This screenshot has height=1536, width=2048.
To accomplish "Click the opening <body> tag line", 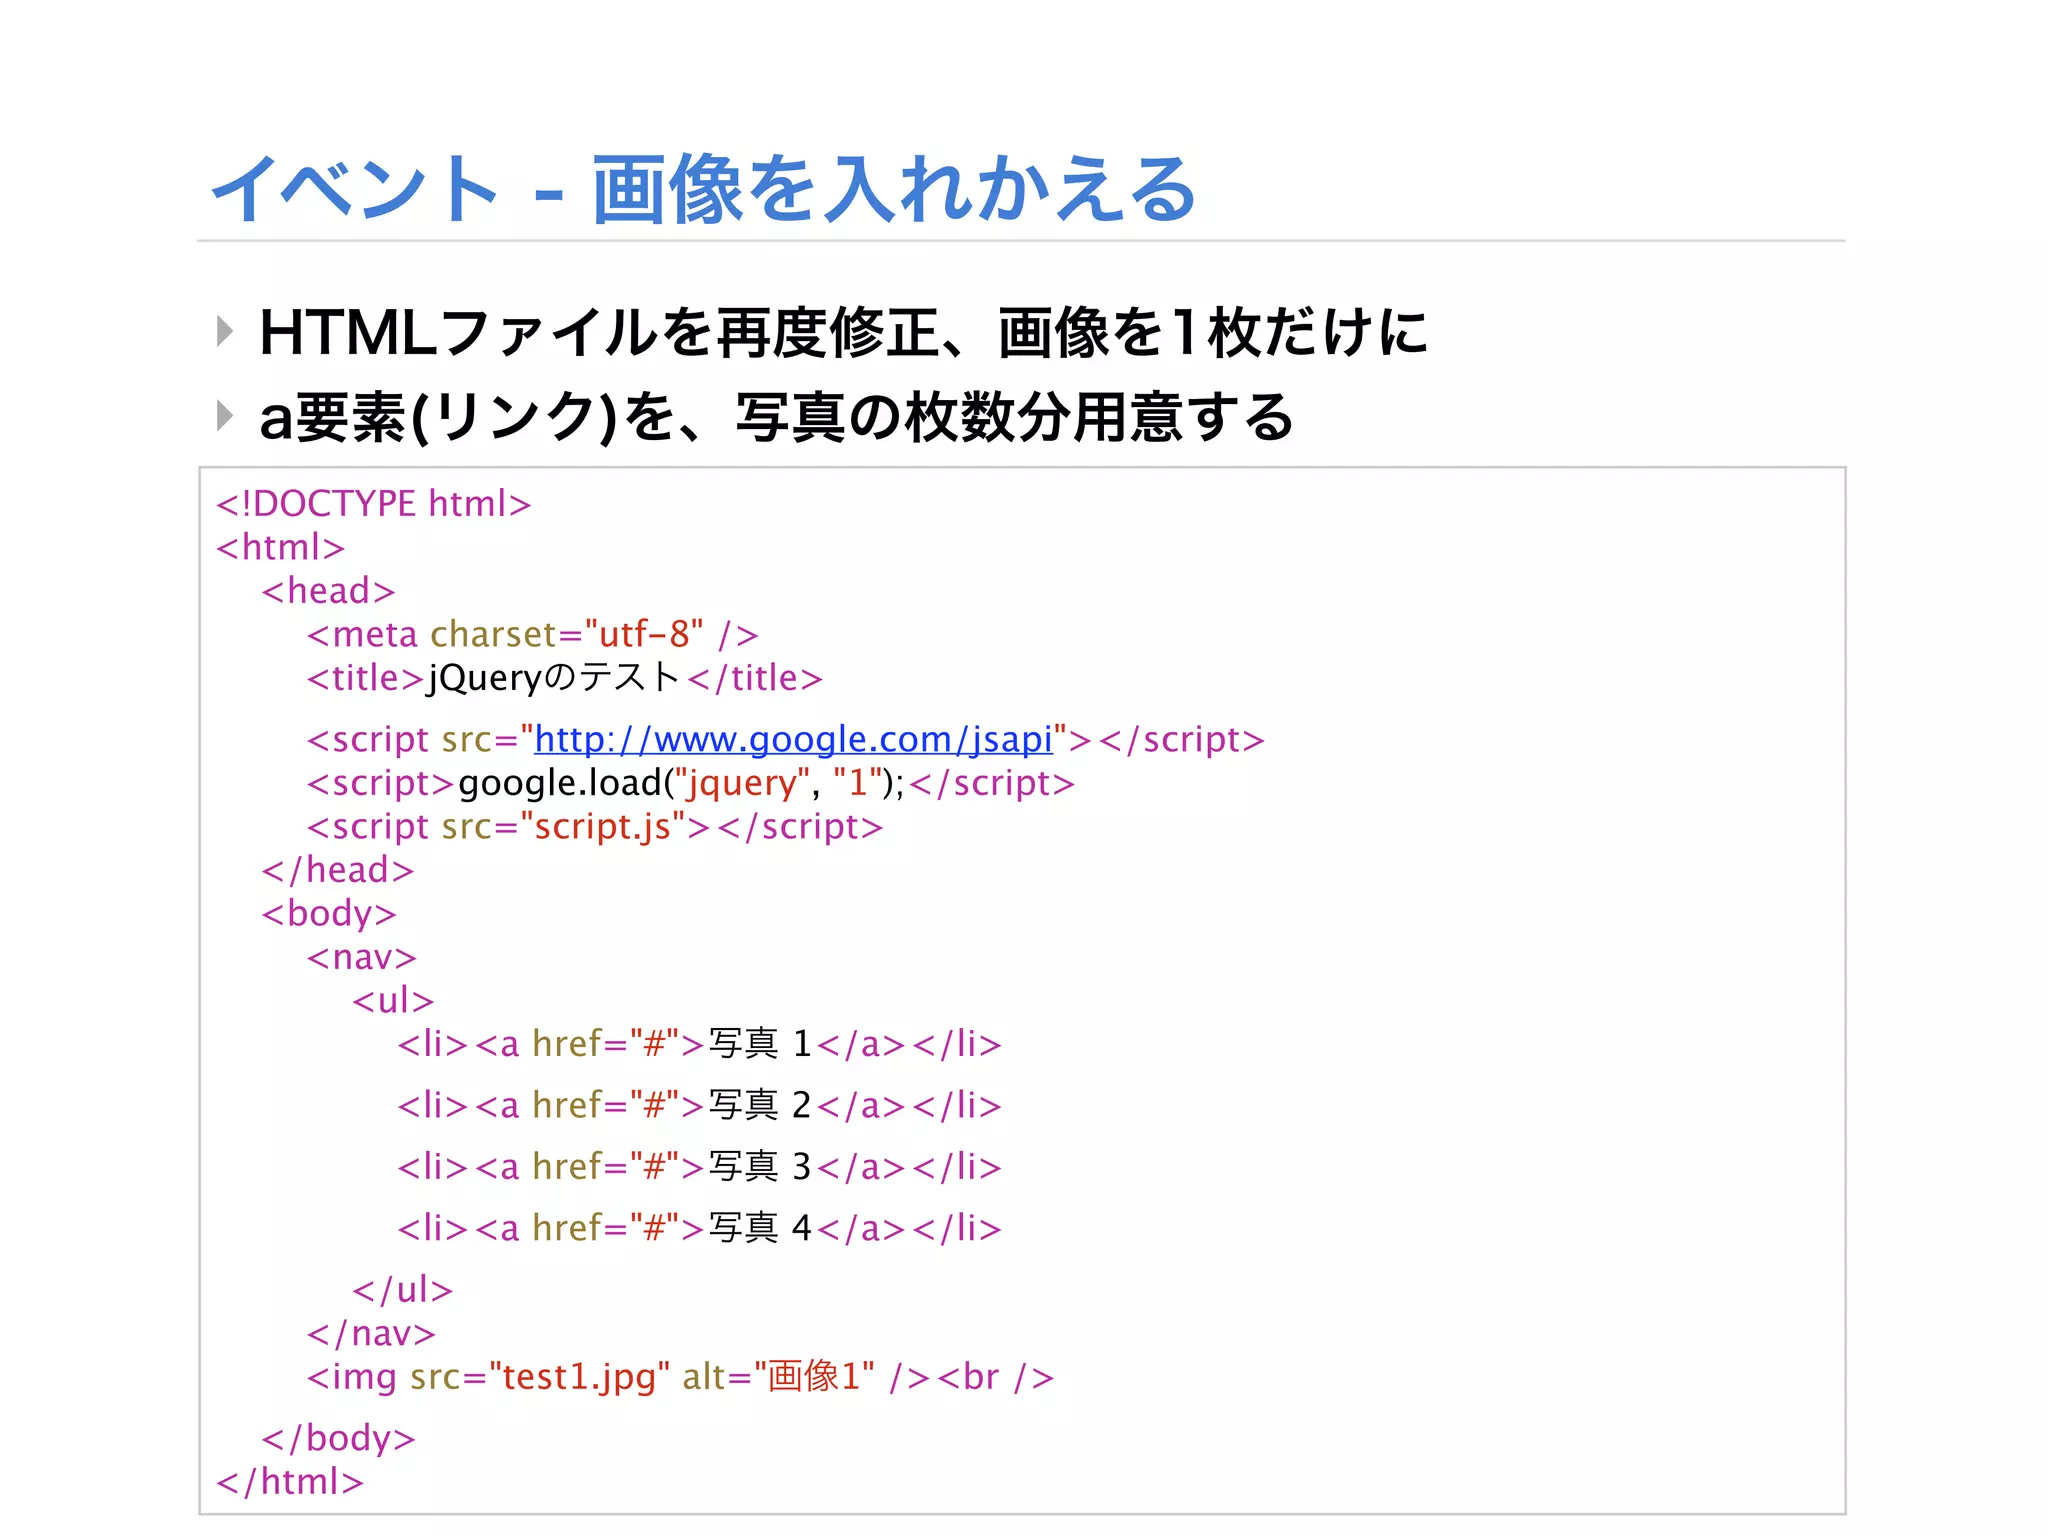I will [329, 915].
